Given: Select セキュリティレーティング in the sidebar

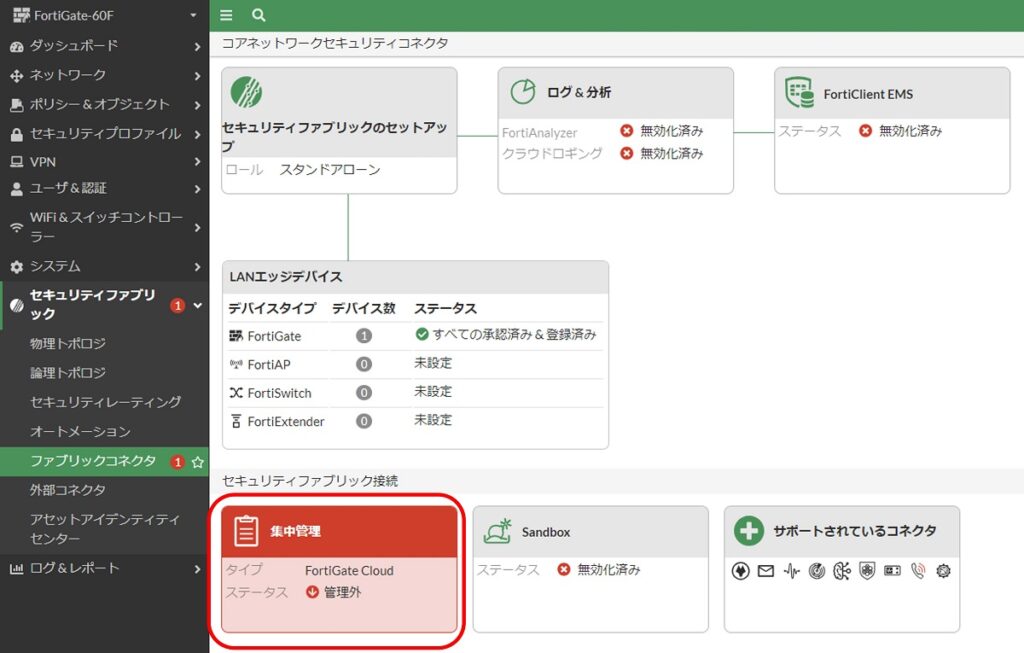Looking at the screenshot, I should [105, 402].
